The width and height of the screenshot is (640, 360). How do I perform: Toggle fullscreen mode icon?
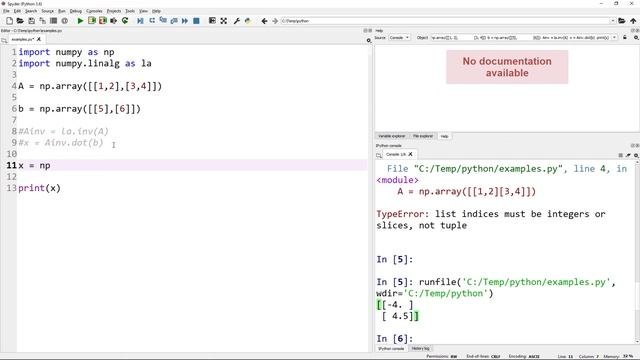click(x=224, y=20)
